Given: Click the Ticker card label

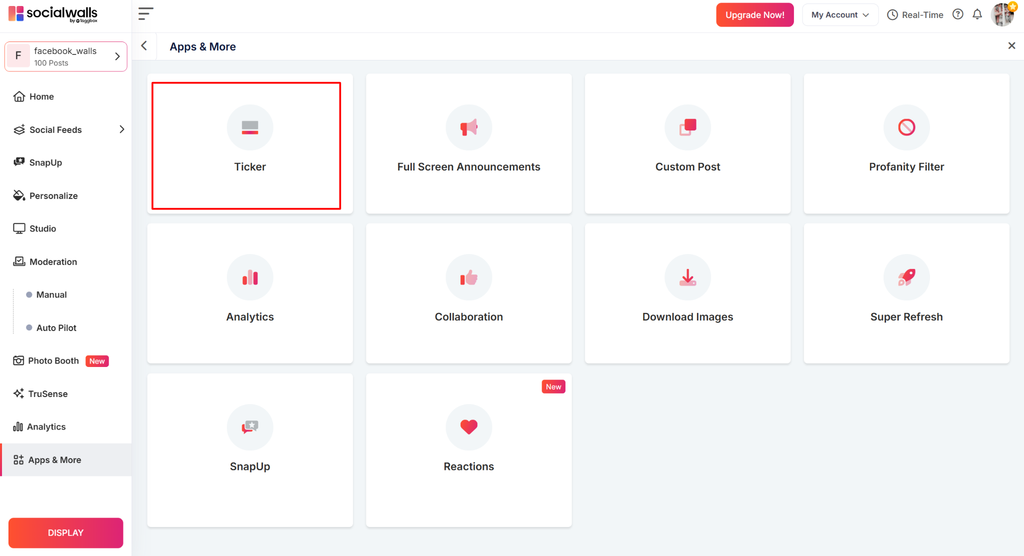Looking at the screenshot, I should coord(250,167).
